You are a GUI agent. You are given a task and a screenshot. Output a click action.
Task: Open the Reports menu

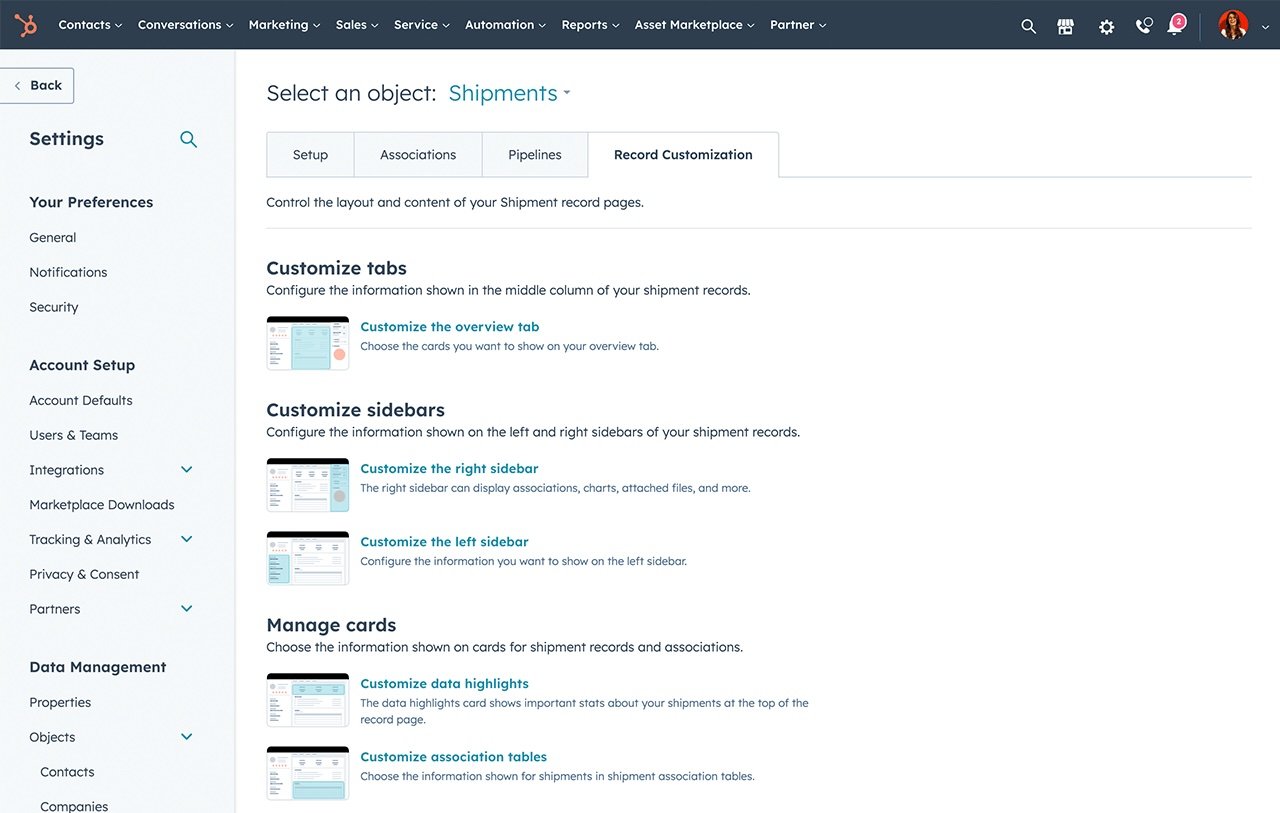click(x=590, y=25)
